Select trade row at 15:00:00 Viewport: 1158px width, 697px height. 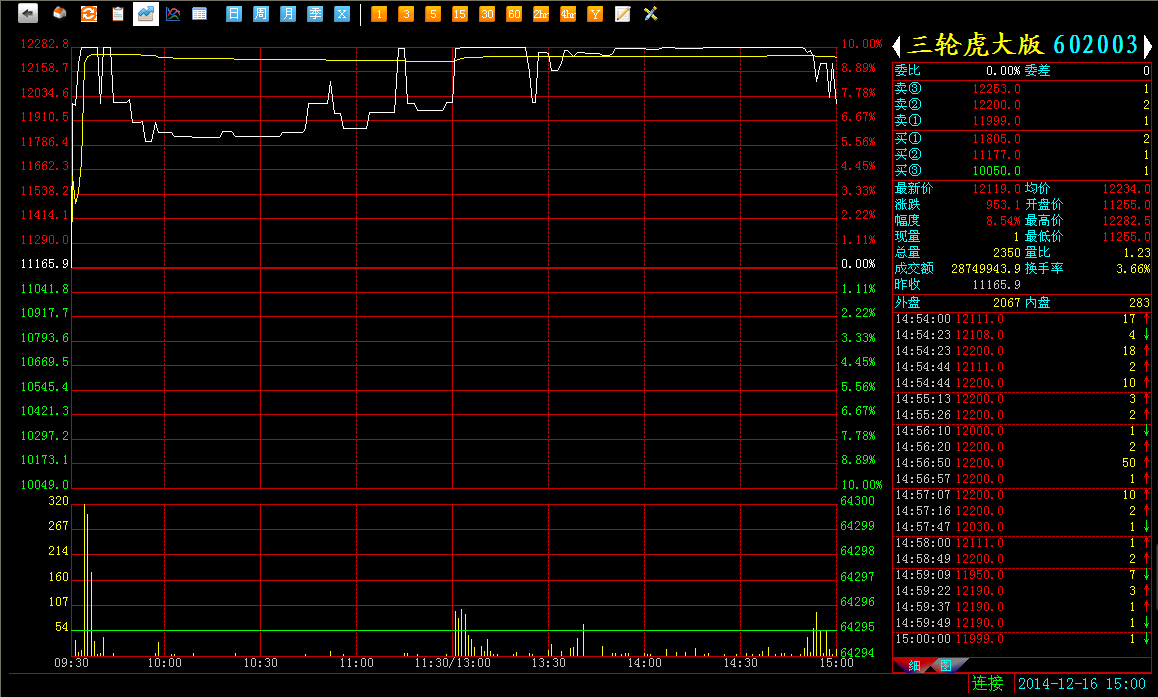(1022, 639)
